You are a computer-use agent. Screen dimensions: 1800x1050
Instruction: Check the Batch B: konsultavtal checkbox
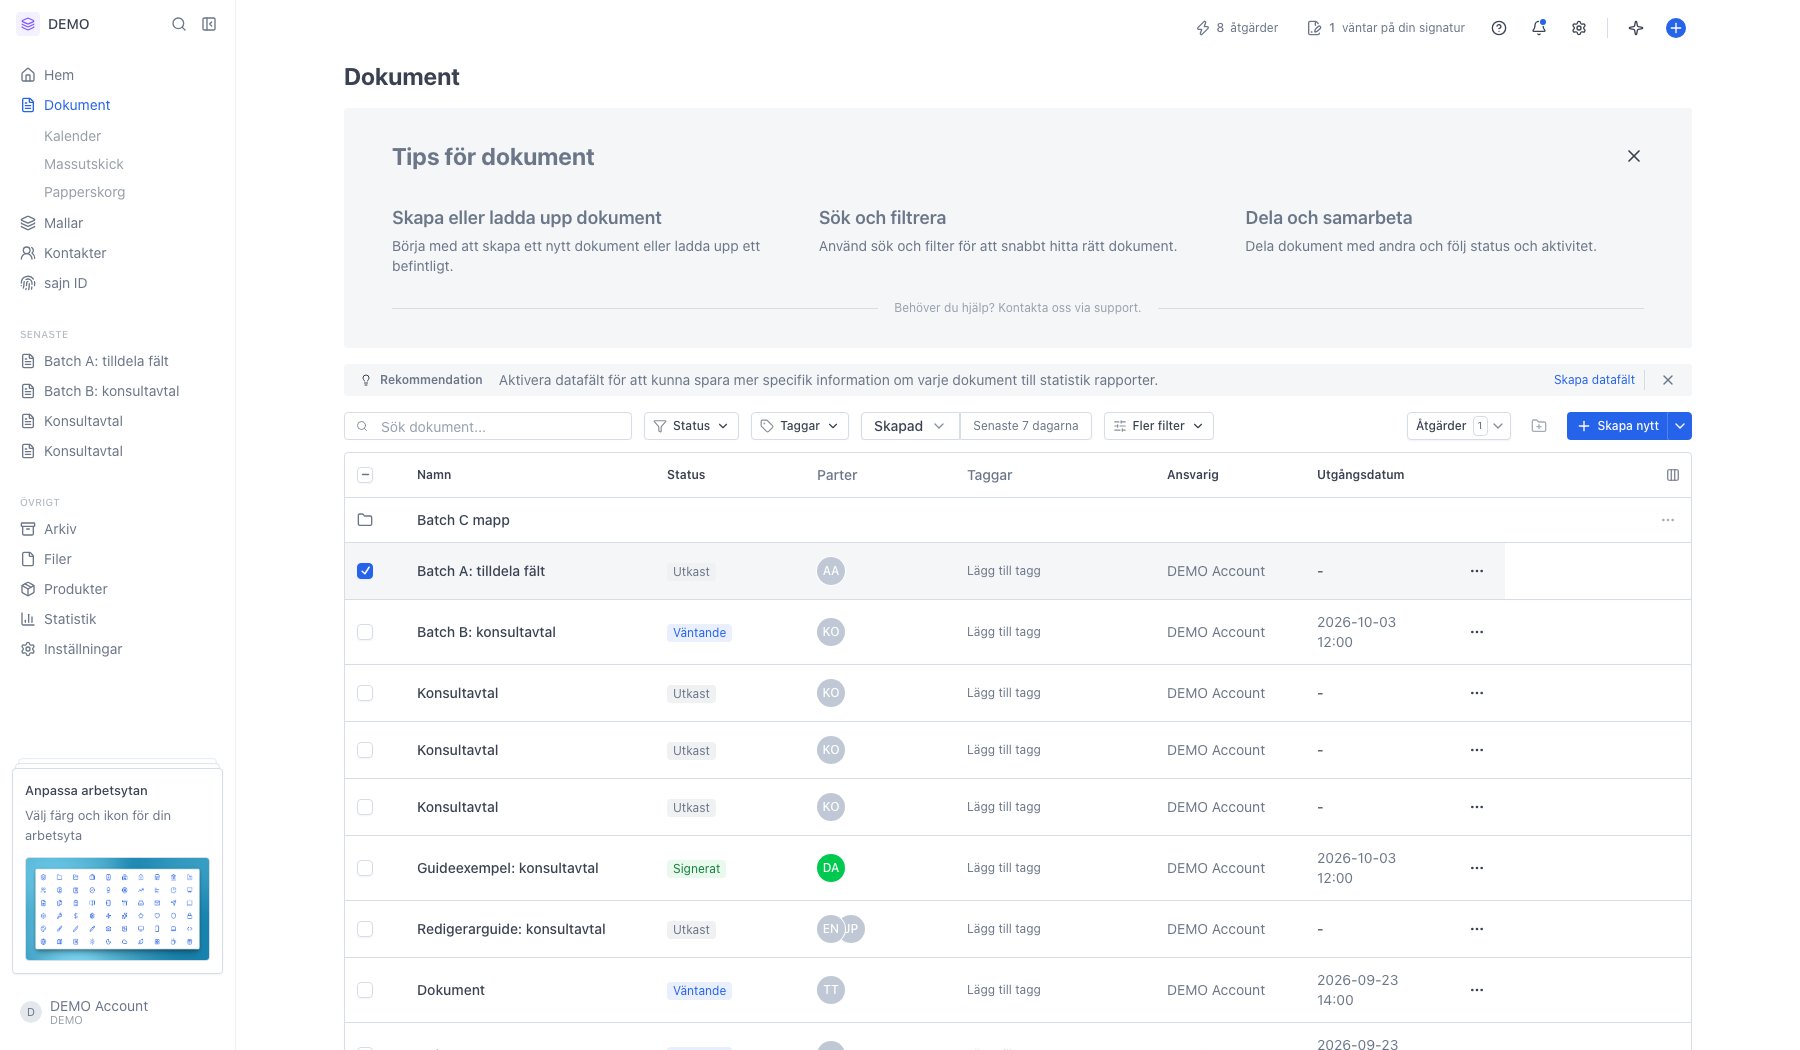point(365,632)
